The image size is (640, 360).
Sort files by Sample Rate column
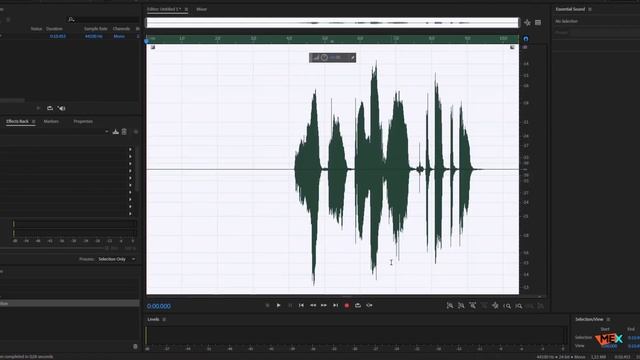coord(96,29)
